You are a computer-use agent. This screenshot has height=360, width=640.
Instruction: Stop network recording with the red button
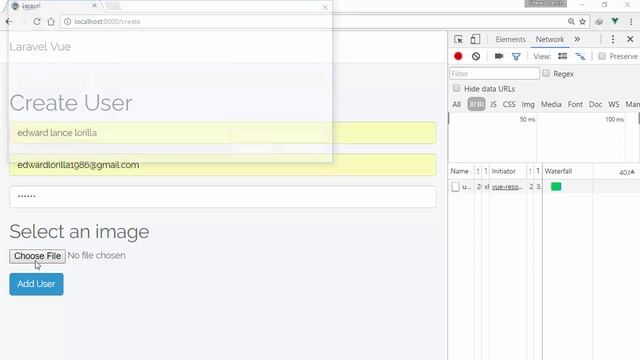click(458, 56)
